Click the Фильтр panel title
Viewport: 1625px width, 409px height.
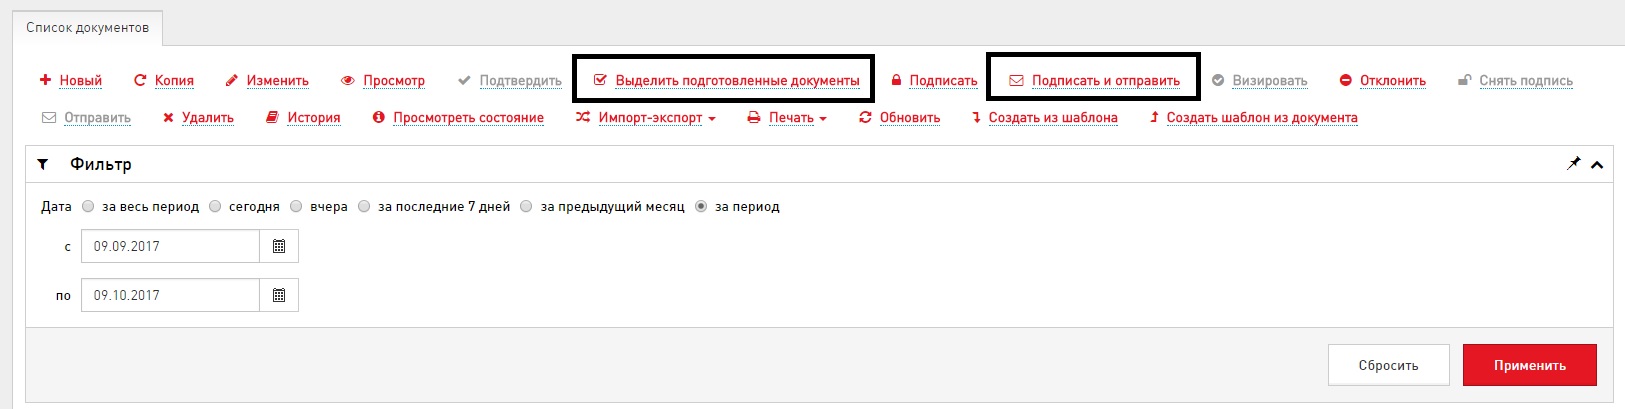(101, 164)
